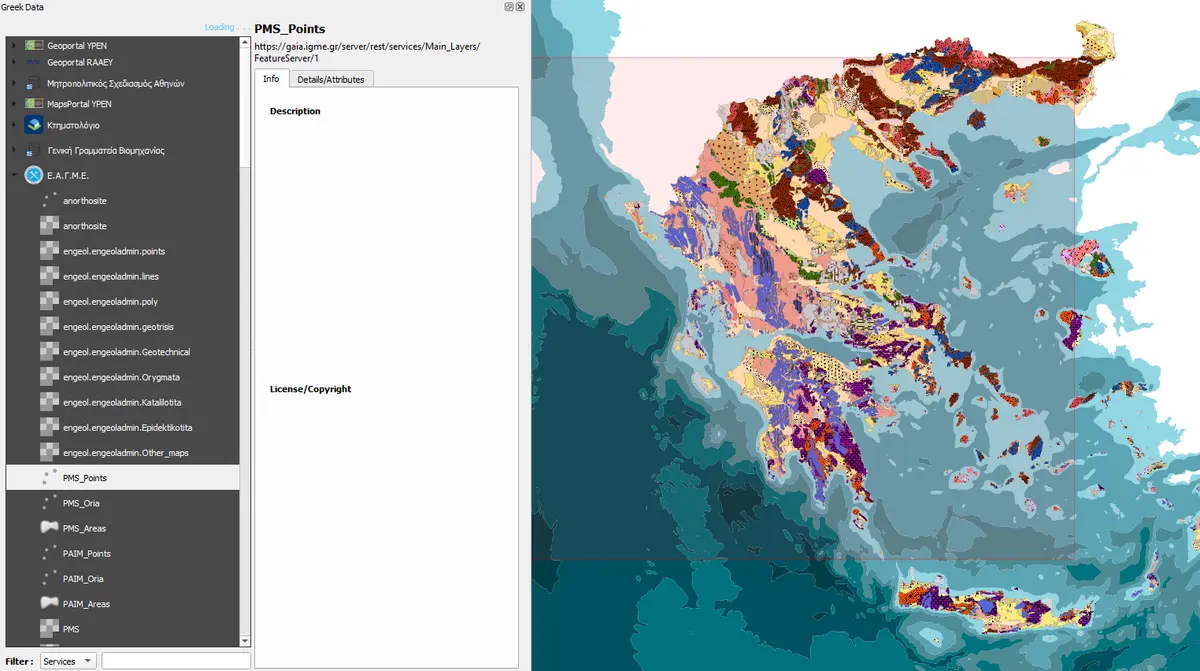Viewport: 1200px width, 671px height.
Task: Click the engeol.engeoladmin.geotrisis raster icon
Action: tap(49, 327)
